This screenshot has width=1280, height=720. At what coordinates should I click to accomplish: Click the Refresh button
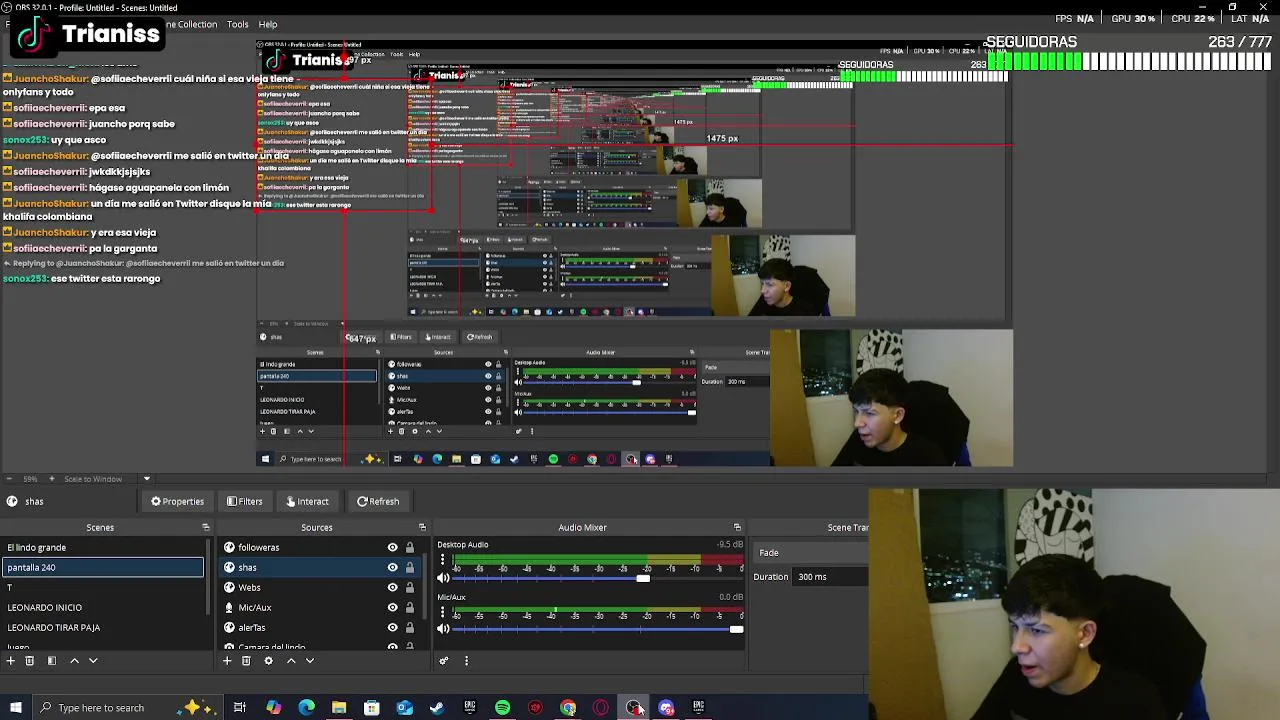coord(378,501)
